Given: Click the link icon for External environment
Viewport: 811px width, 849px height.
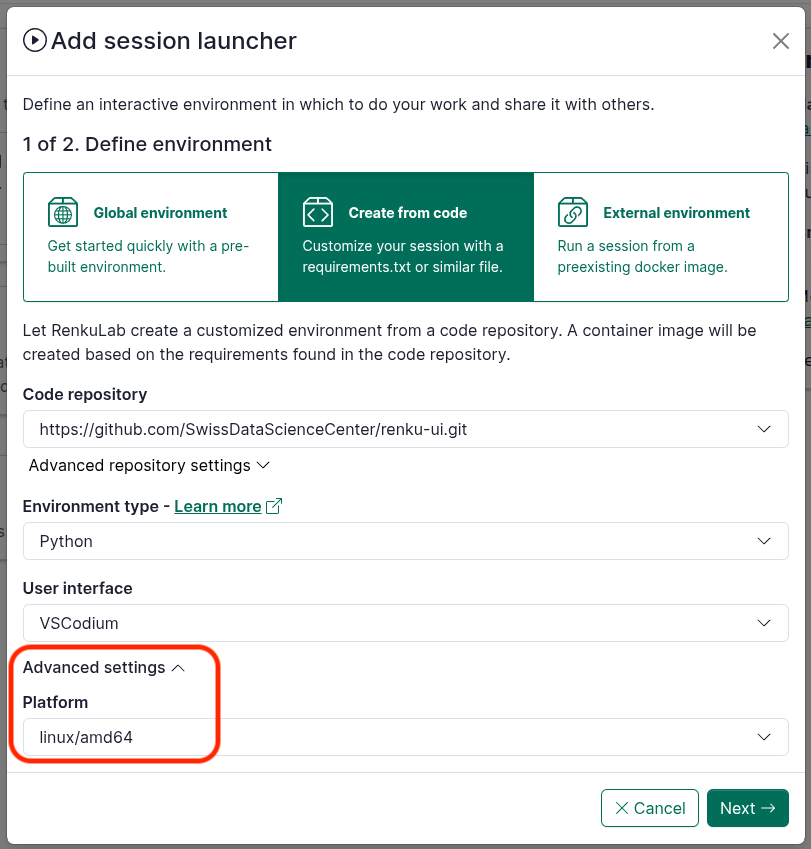Looking at the screenshot, I should (573, 213).
